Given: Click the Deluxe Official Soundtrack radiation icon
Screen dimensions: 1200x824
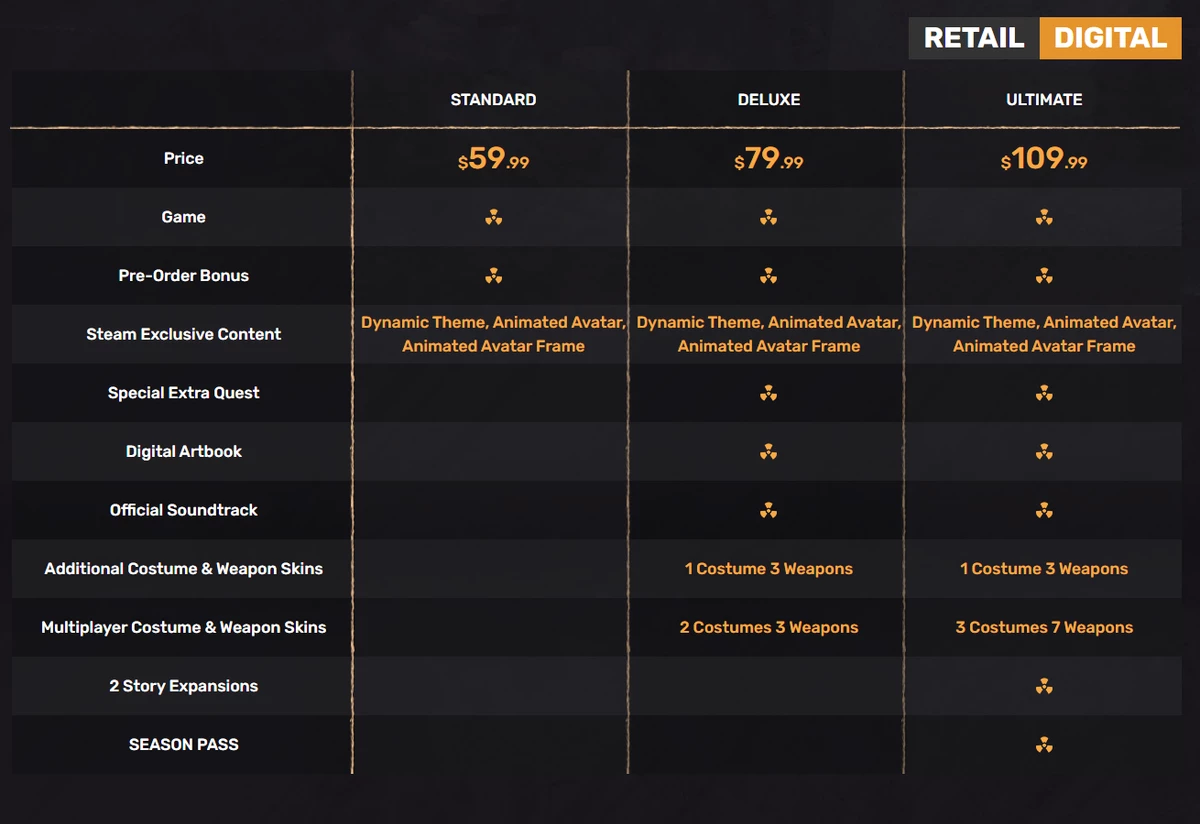Looking at the screenshot, I should pos(768,511).
